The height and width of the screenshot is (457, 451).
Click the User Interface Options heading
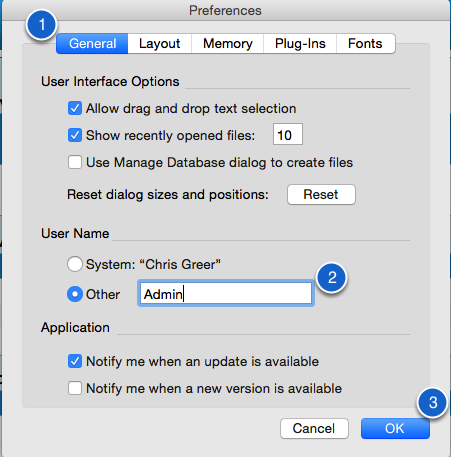(110, 82)
